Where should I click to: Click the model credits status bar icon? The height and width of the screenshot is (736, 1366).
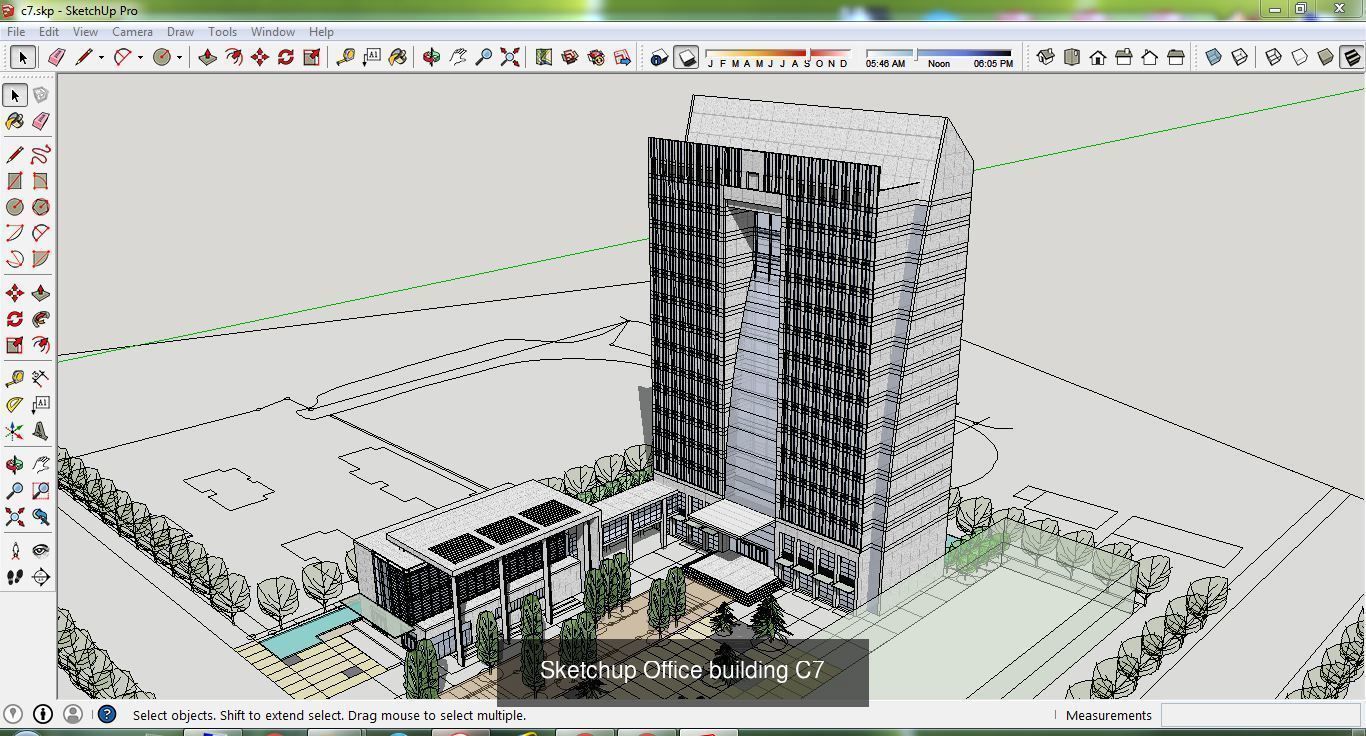coord(43,714)
